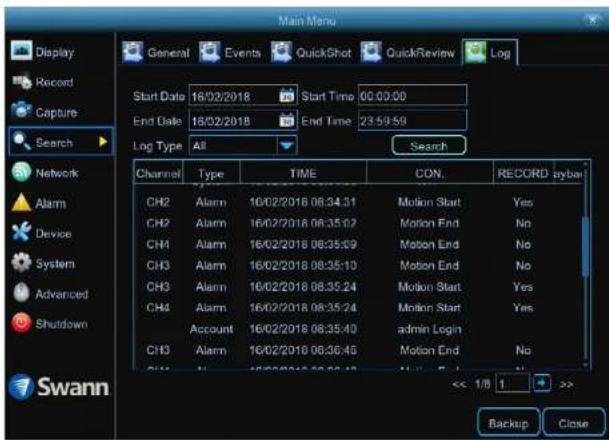Open the Network menu
609x440 pixels.
(x=57, y=173)
